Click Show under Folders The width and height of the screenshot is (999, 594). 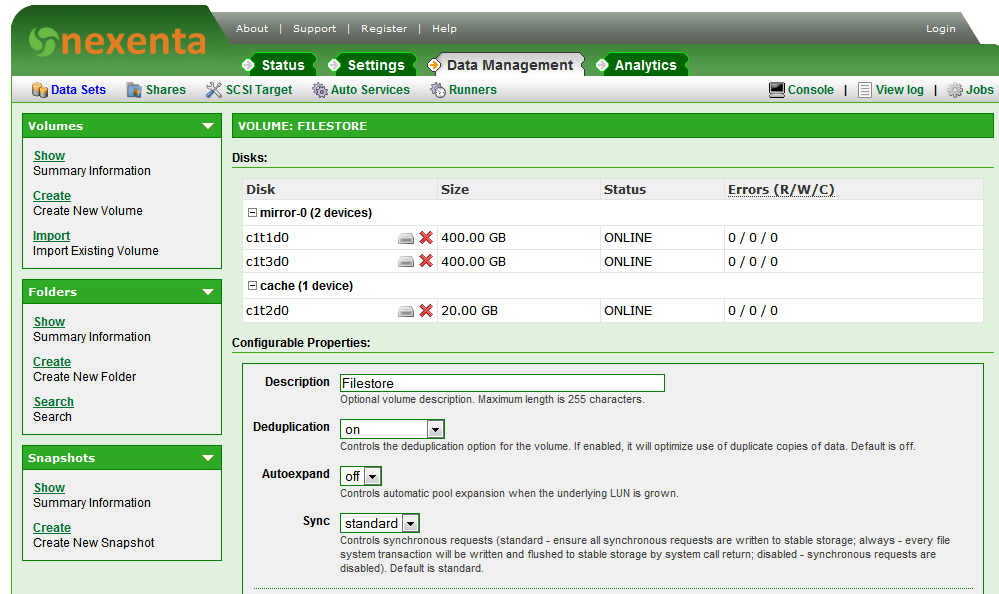pyautogui.click(x=49, y=322)
